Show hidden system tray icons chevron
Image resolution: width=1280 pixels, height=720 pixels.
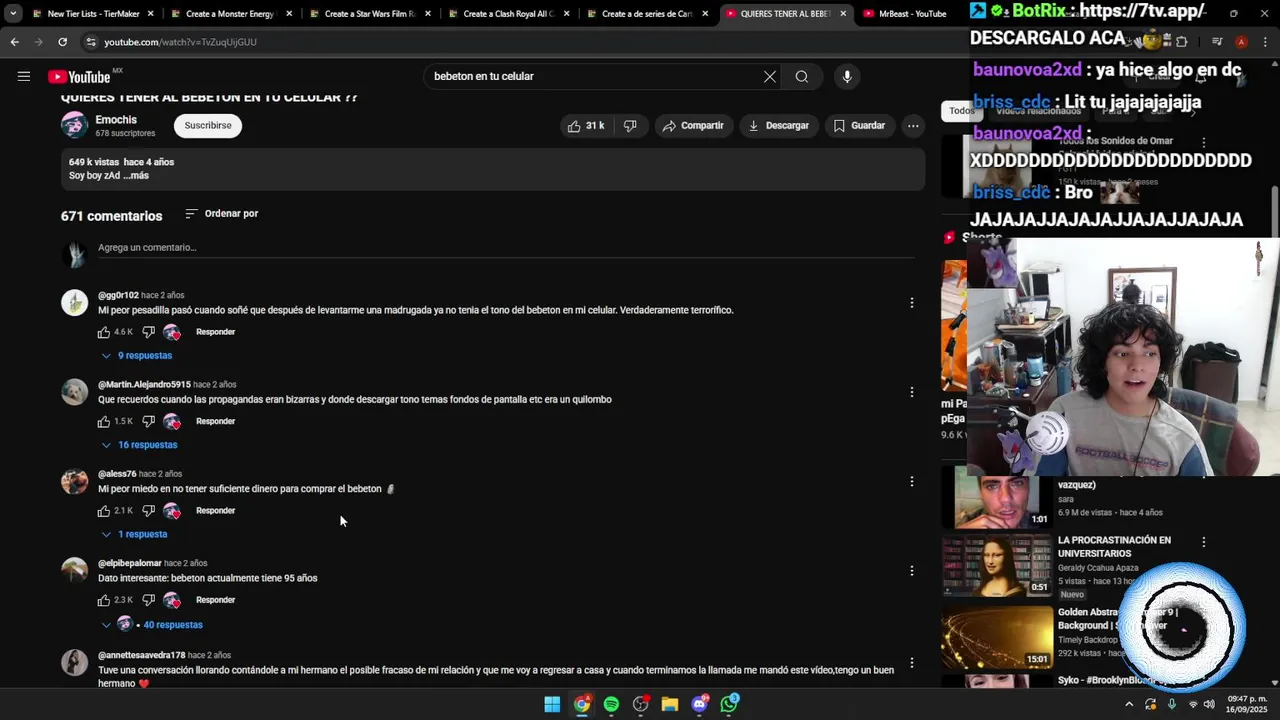click(x=1130, y=704)
